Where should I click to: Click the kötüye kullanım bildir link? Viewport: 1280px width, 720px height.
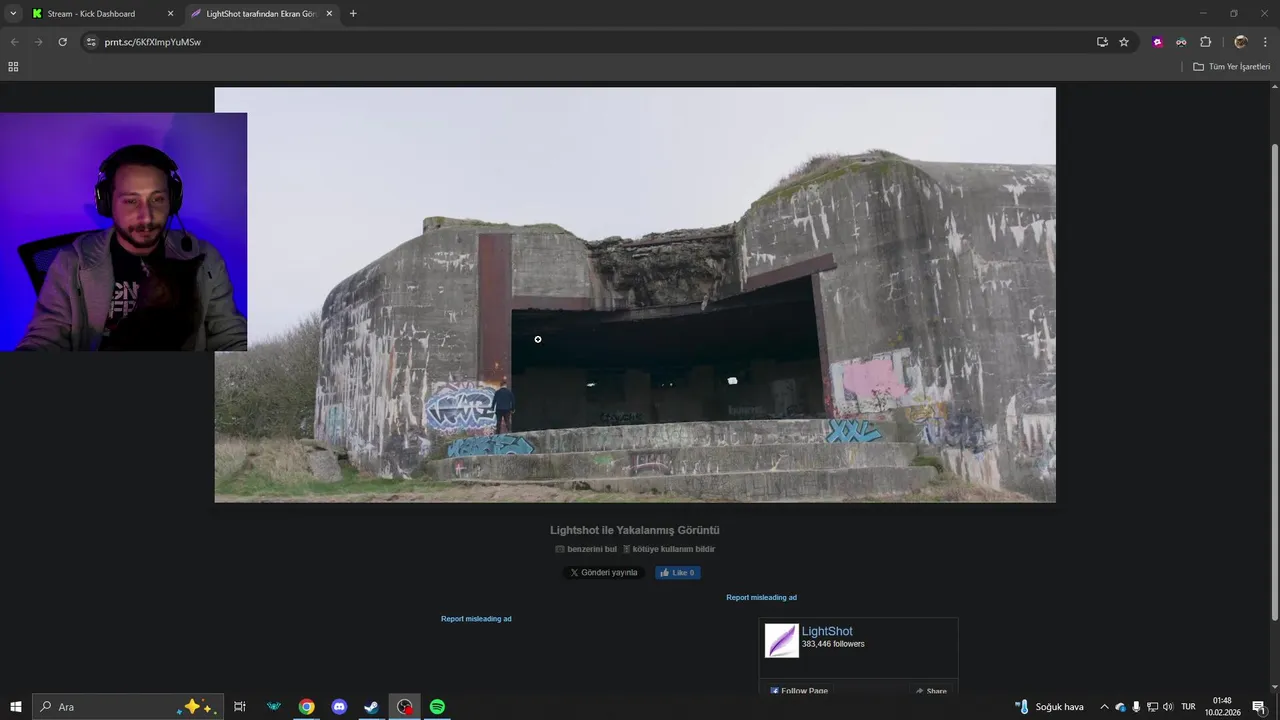click(668, 549)
